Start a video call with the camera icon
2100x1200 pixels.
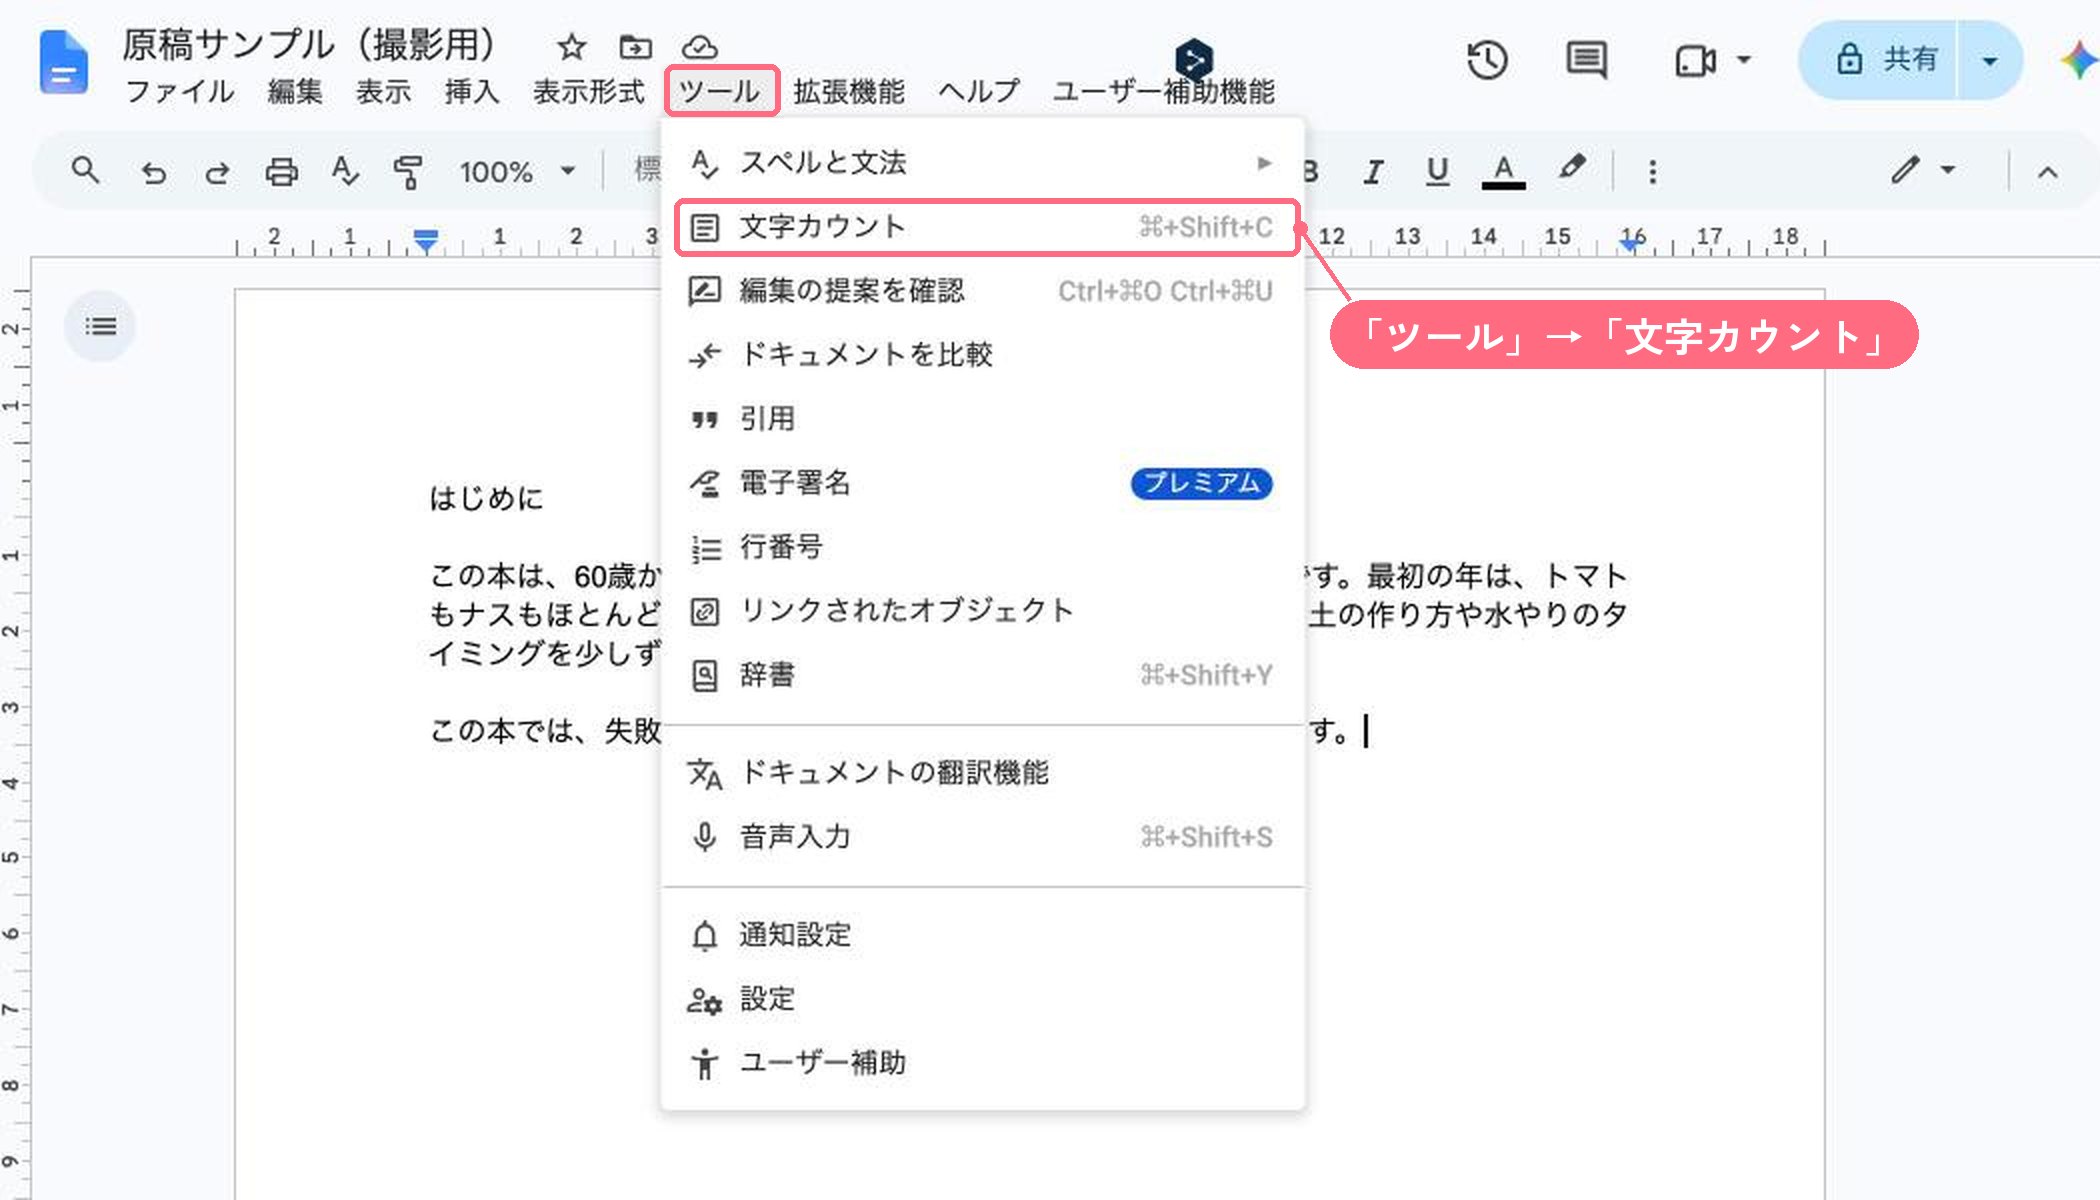(1696, 61)
